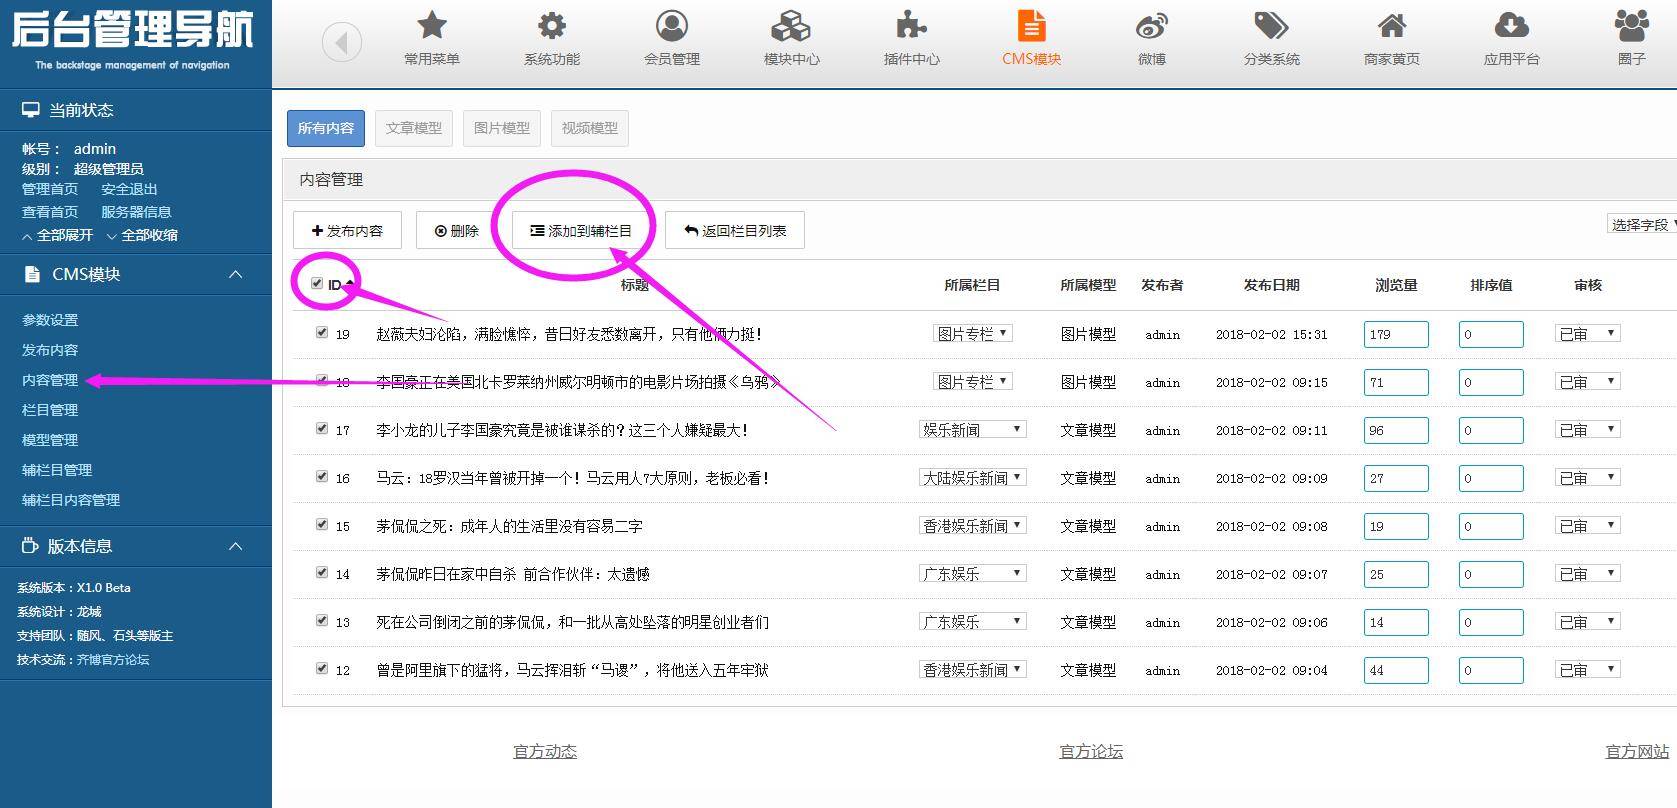This screenshot has width=1677, height=808.
Task: Open the 常用菜单 star icon
Action: click(432, 26)
